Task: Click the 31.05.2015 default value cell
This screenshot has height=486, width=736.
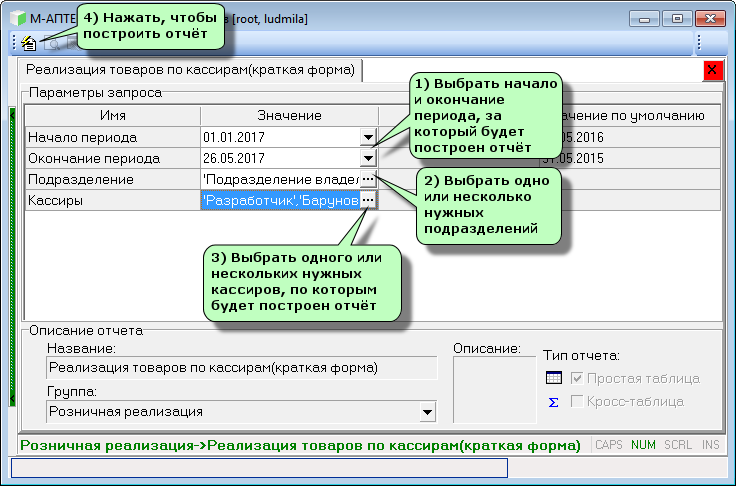Action: point(629,158)
